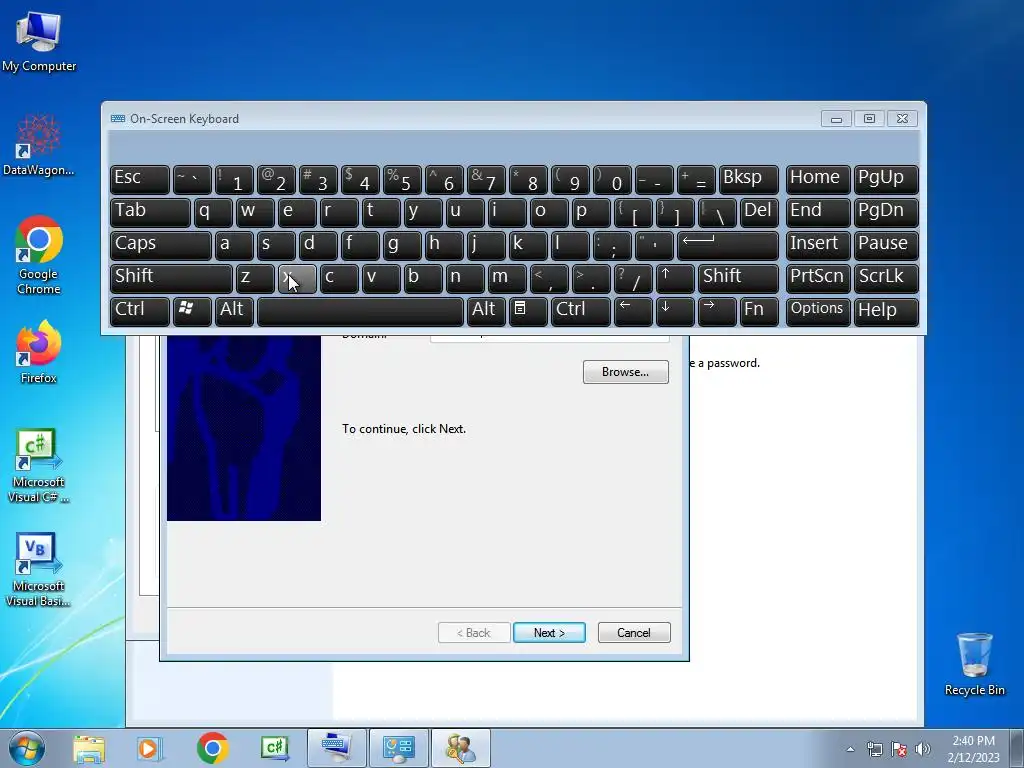Screen dimensions: 1024x768
Task: Tap the PgDn key
Action: tap(886, 212)
